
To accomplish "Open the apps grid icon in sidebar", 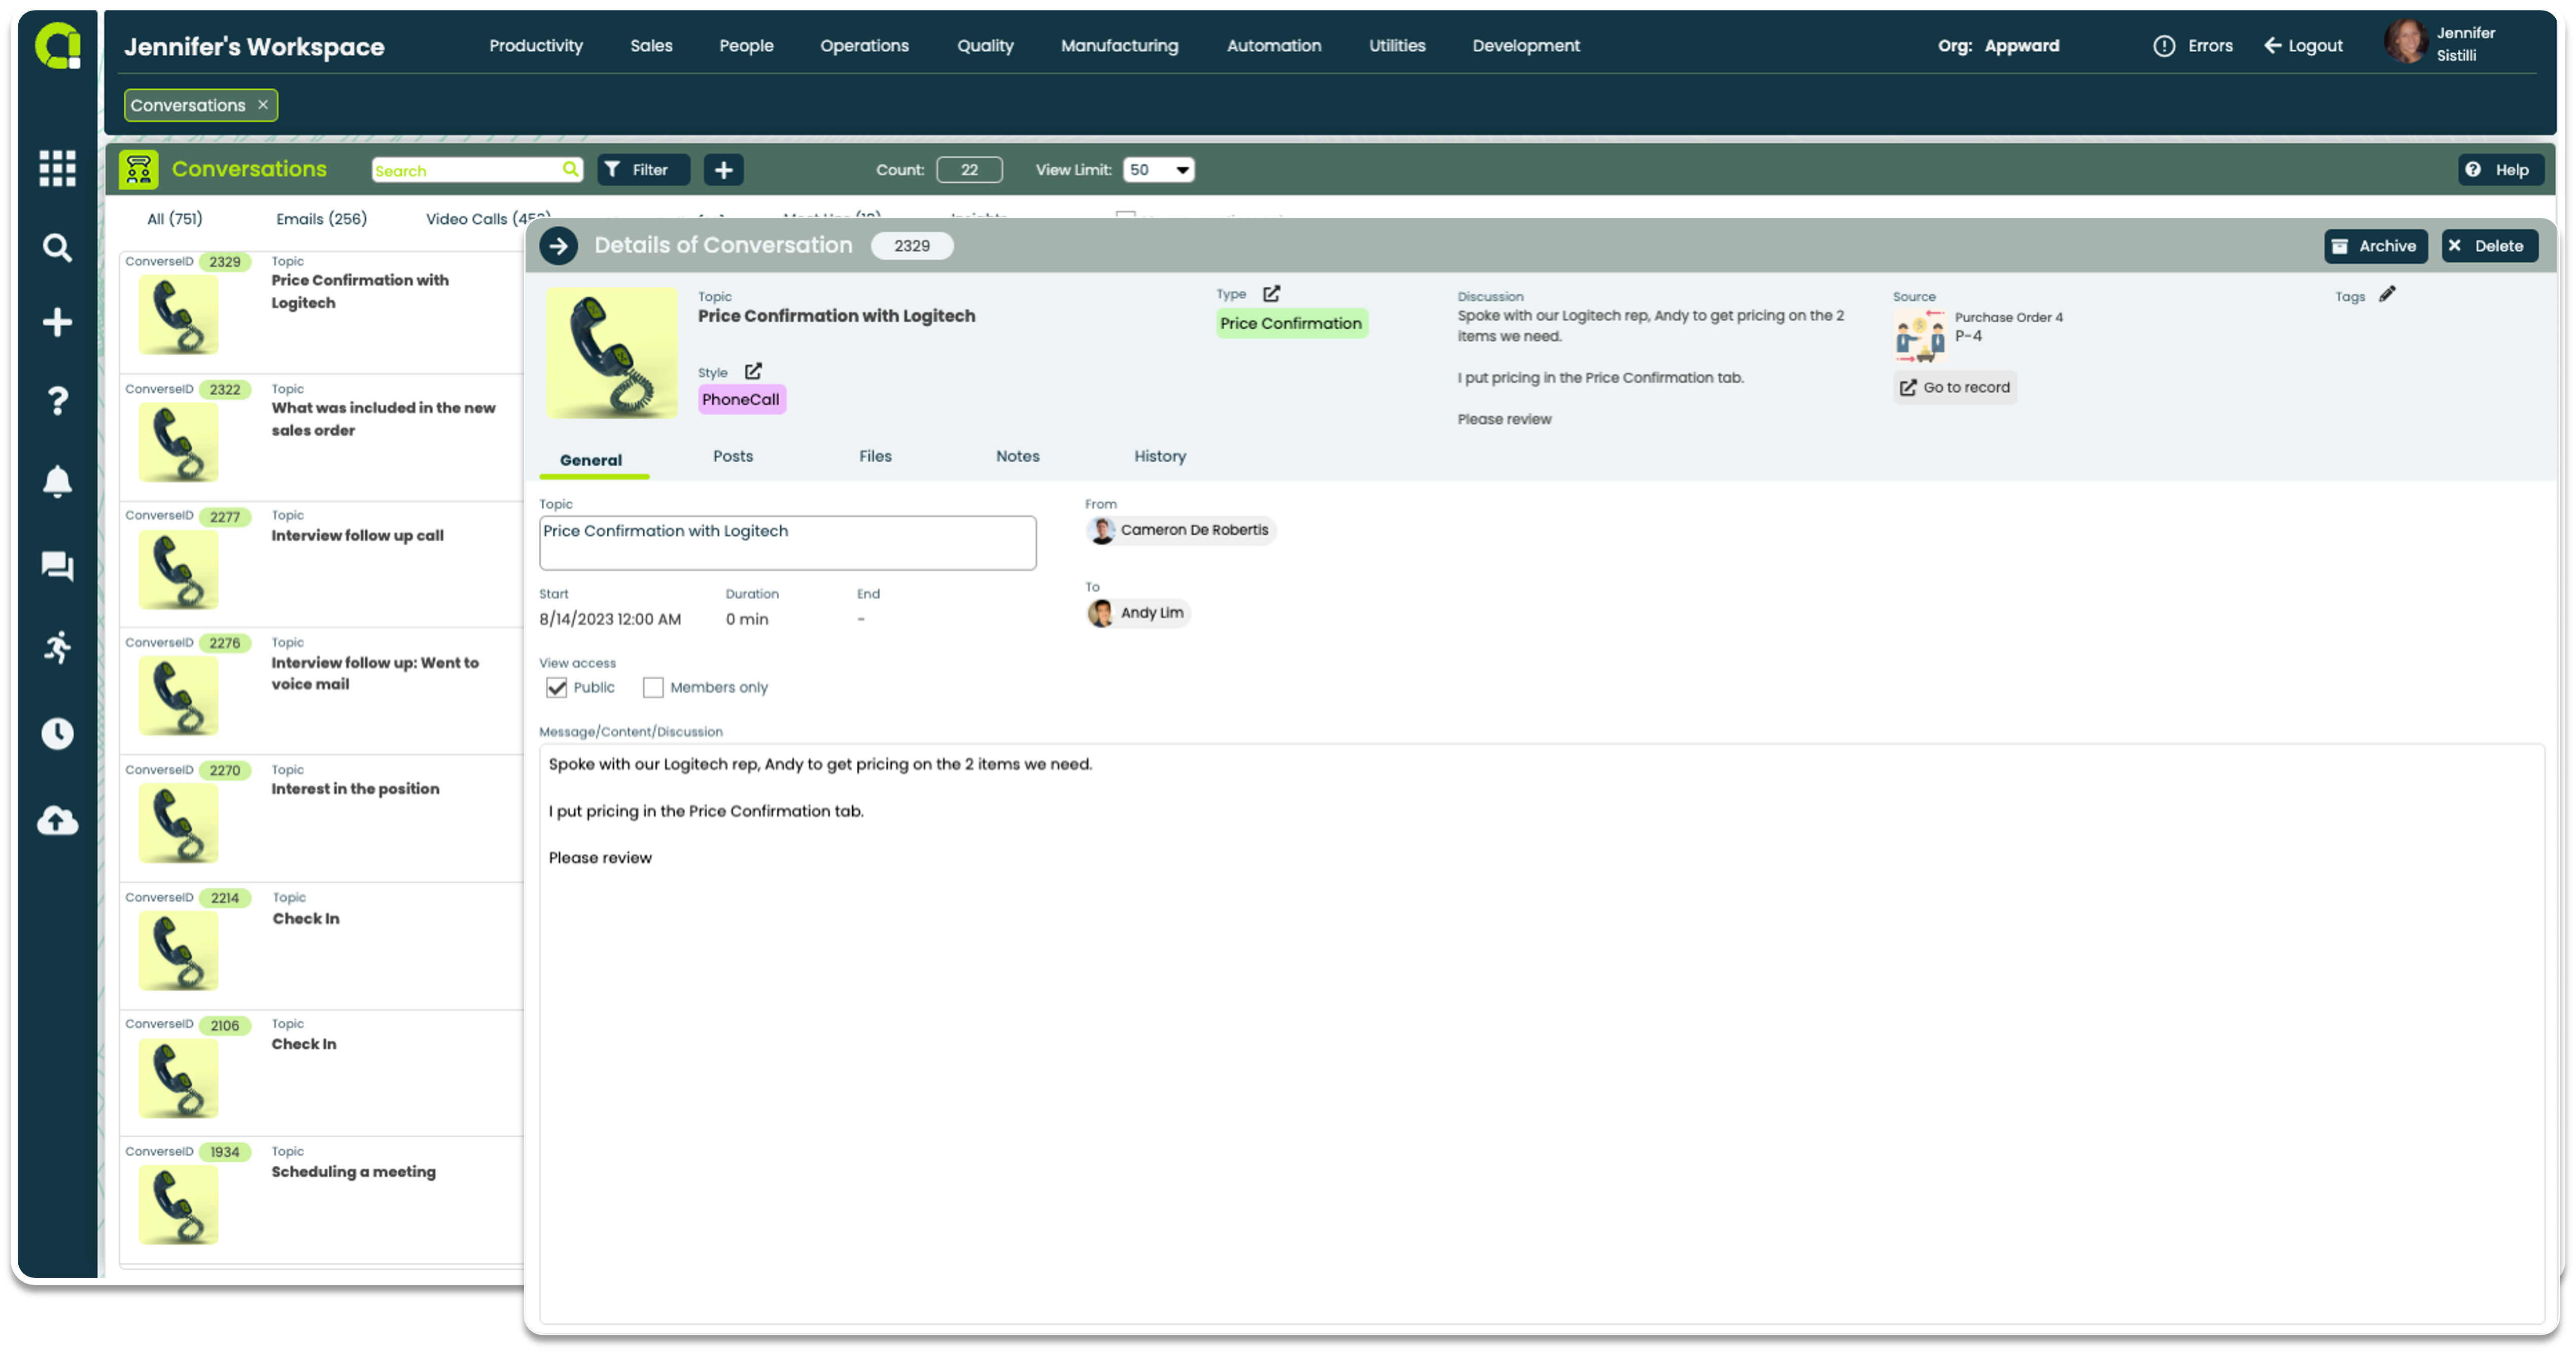I will pyautogui.click(x=57, y=168).
